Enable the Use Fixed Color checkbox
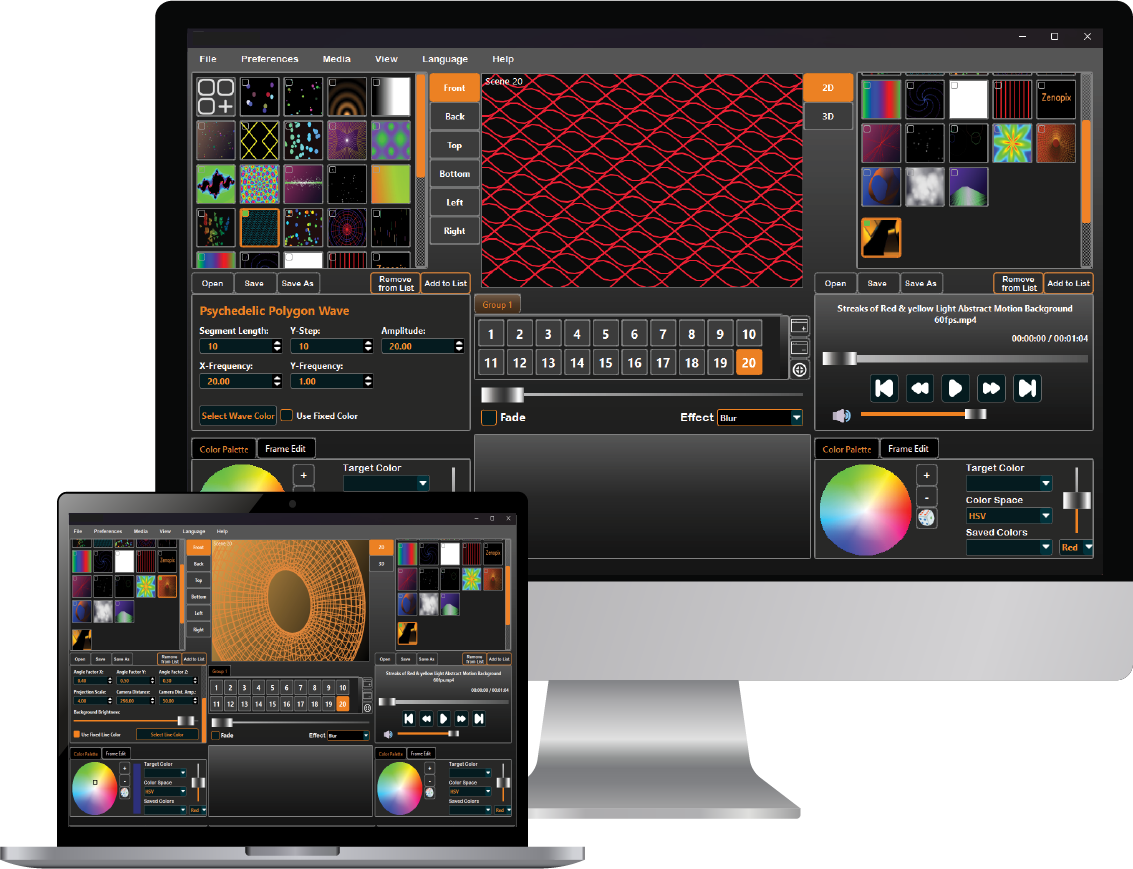The width and height of the screenshot is (1133, 869). [287, 415]
